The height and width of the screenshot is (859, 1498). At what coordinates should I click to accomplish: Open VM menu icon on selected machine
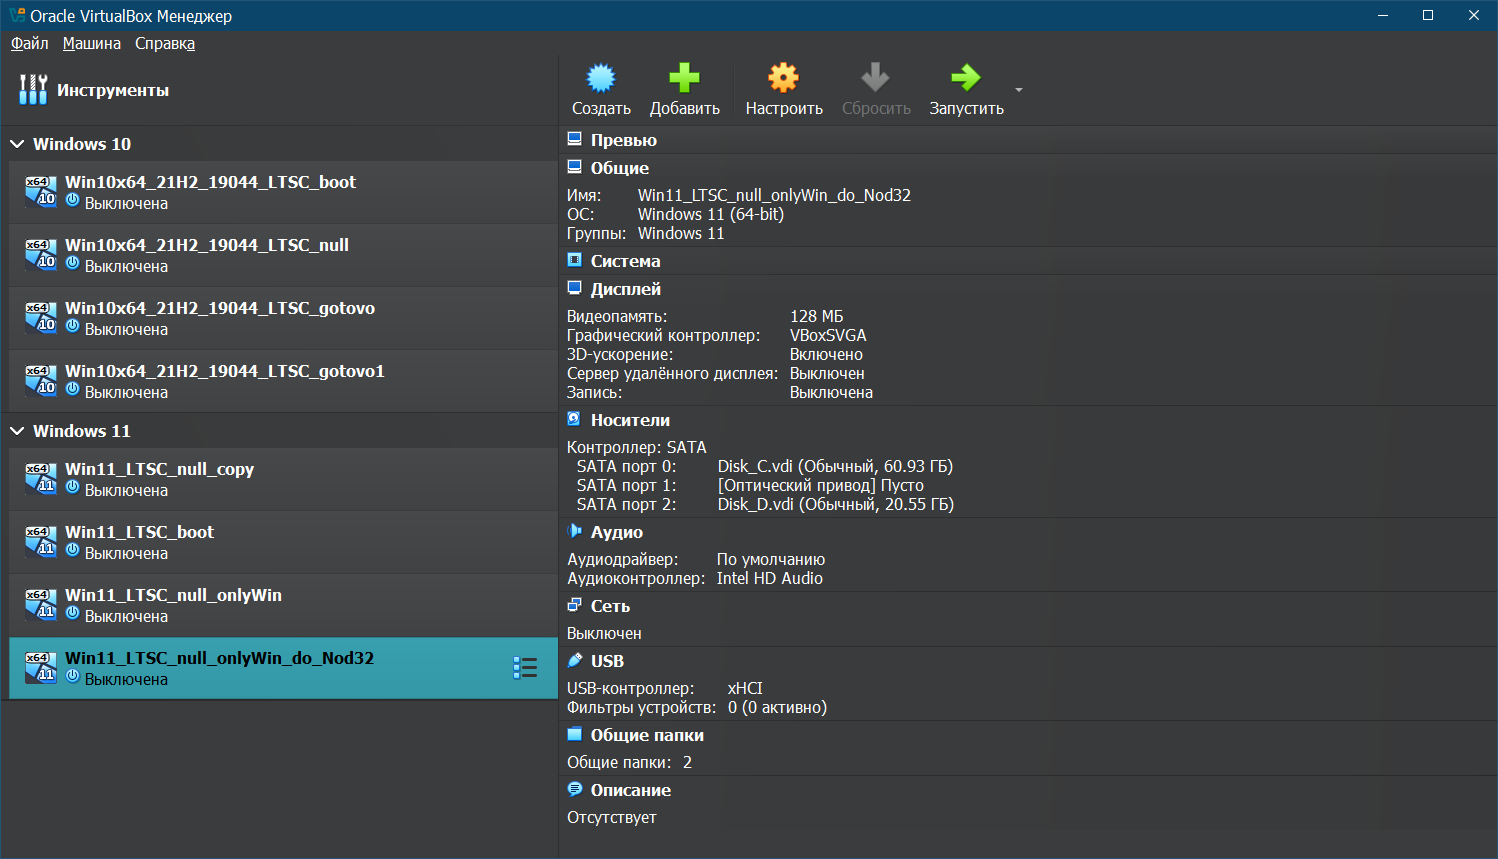[525, 668]
